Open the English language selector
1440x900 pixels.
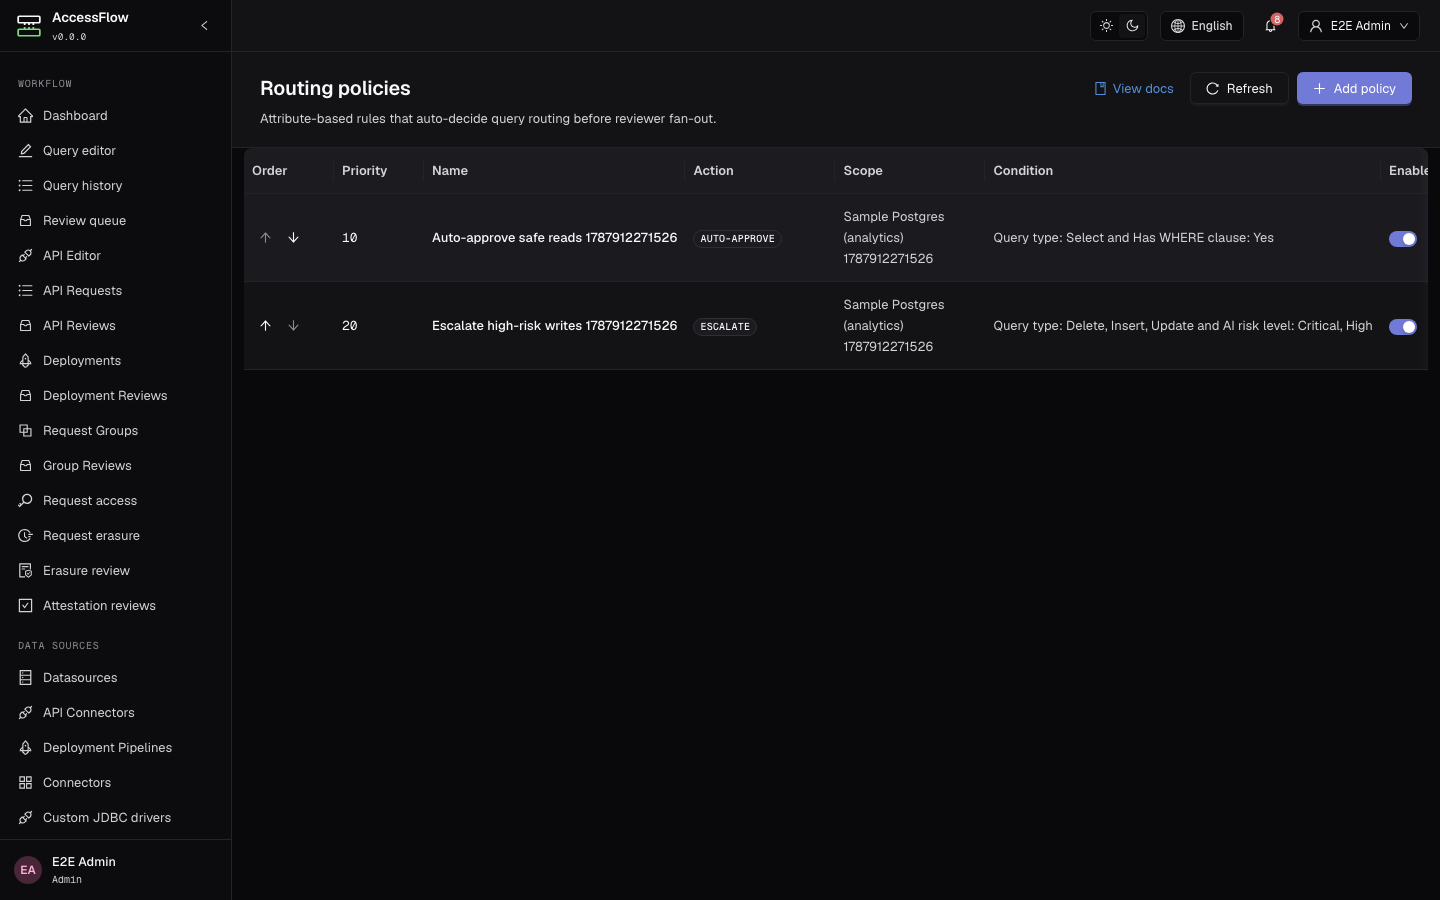[x=1201, y=26]
